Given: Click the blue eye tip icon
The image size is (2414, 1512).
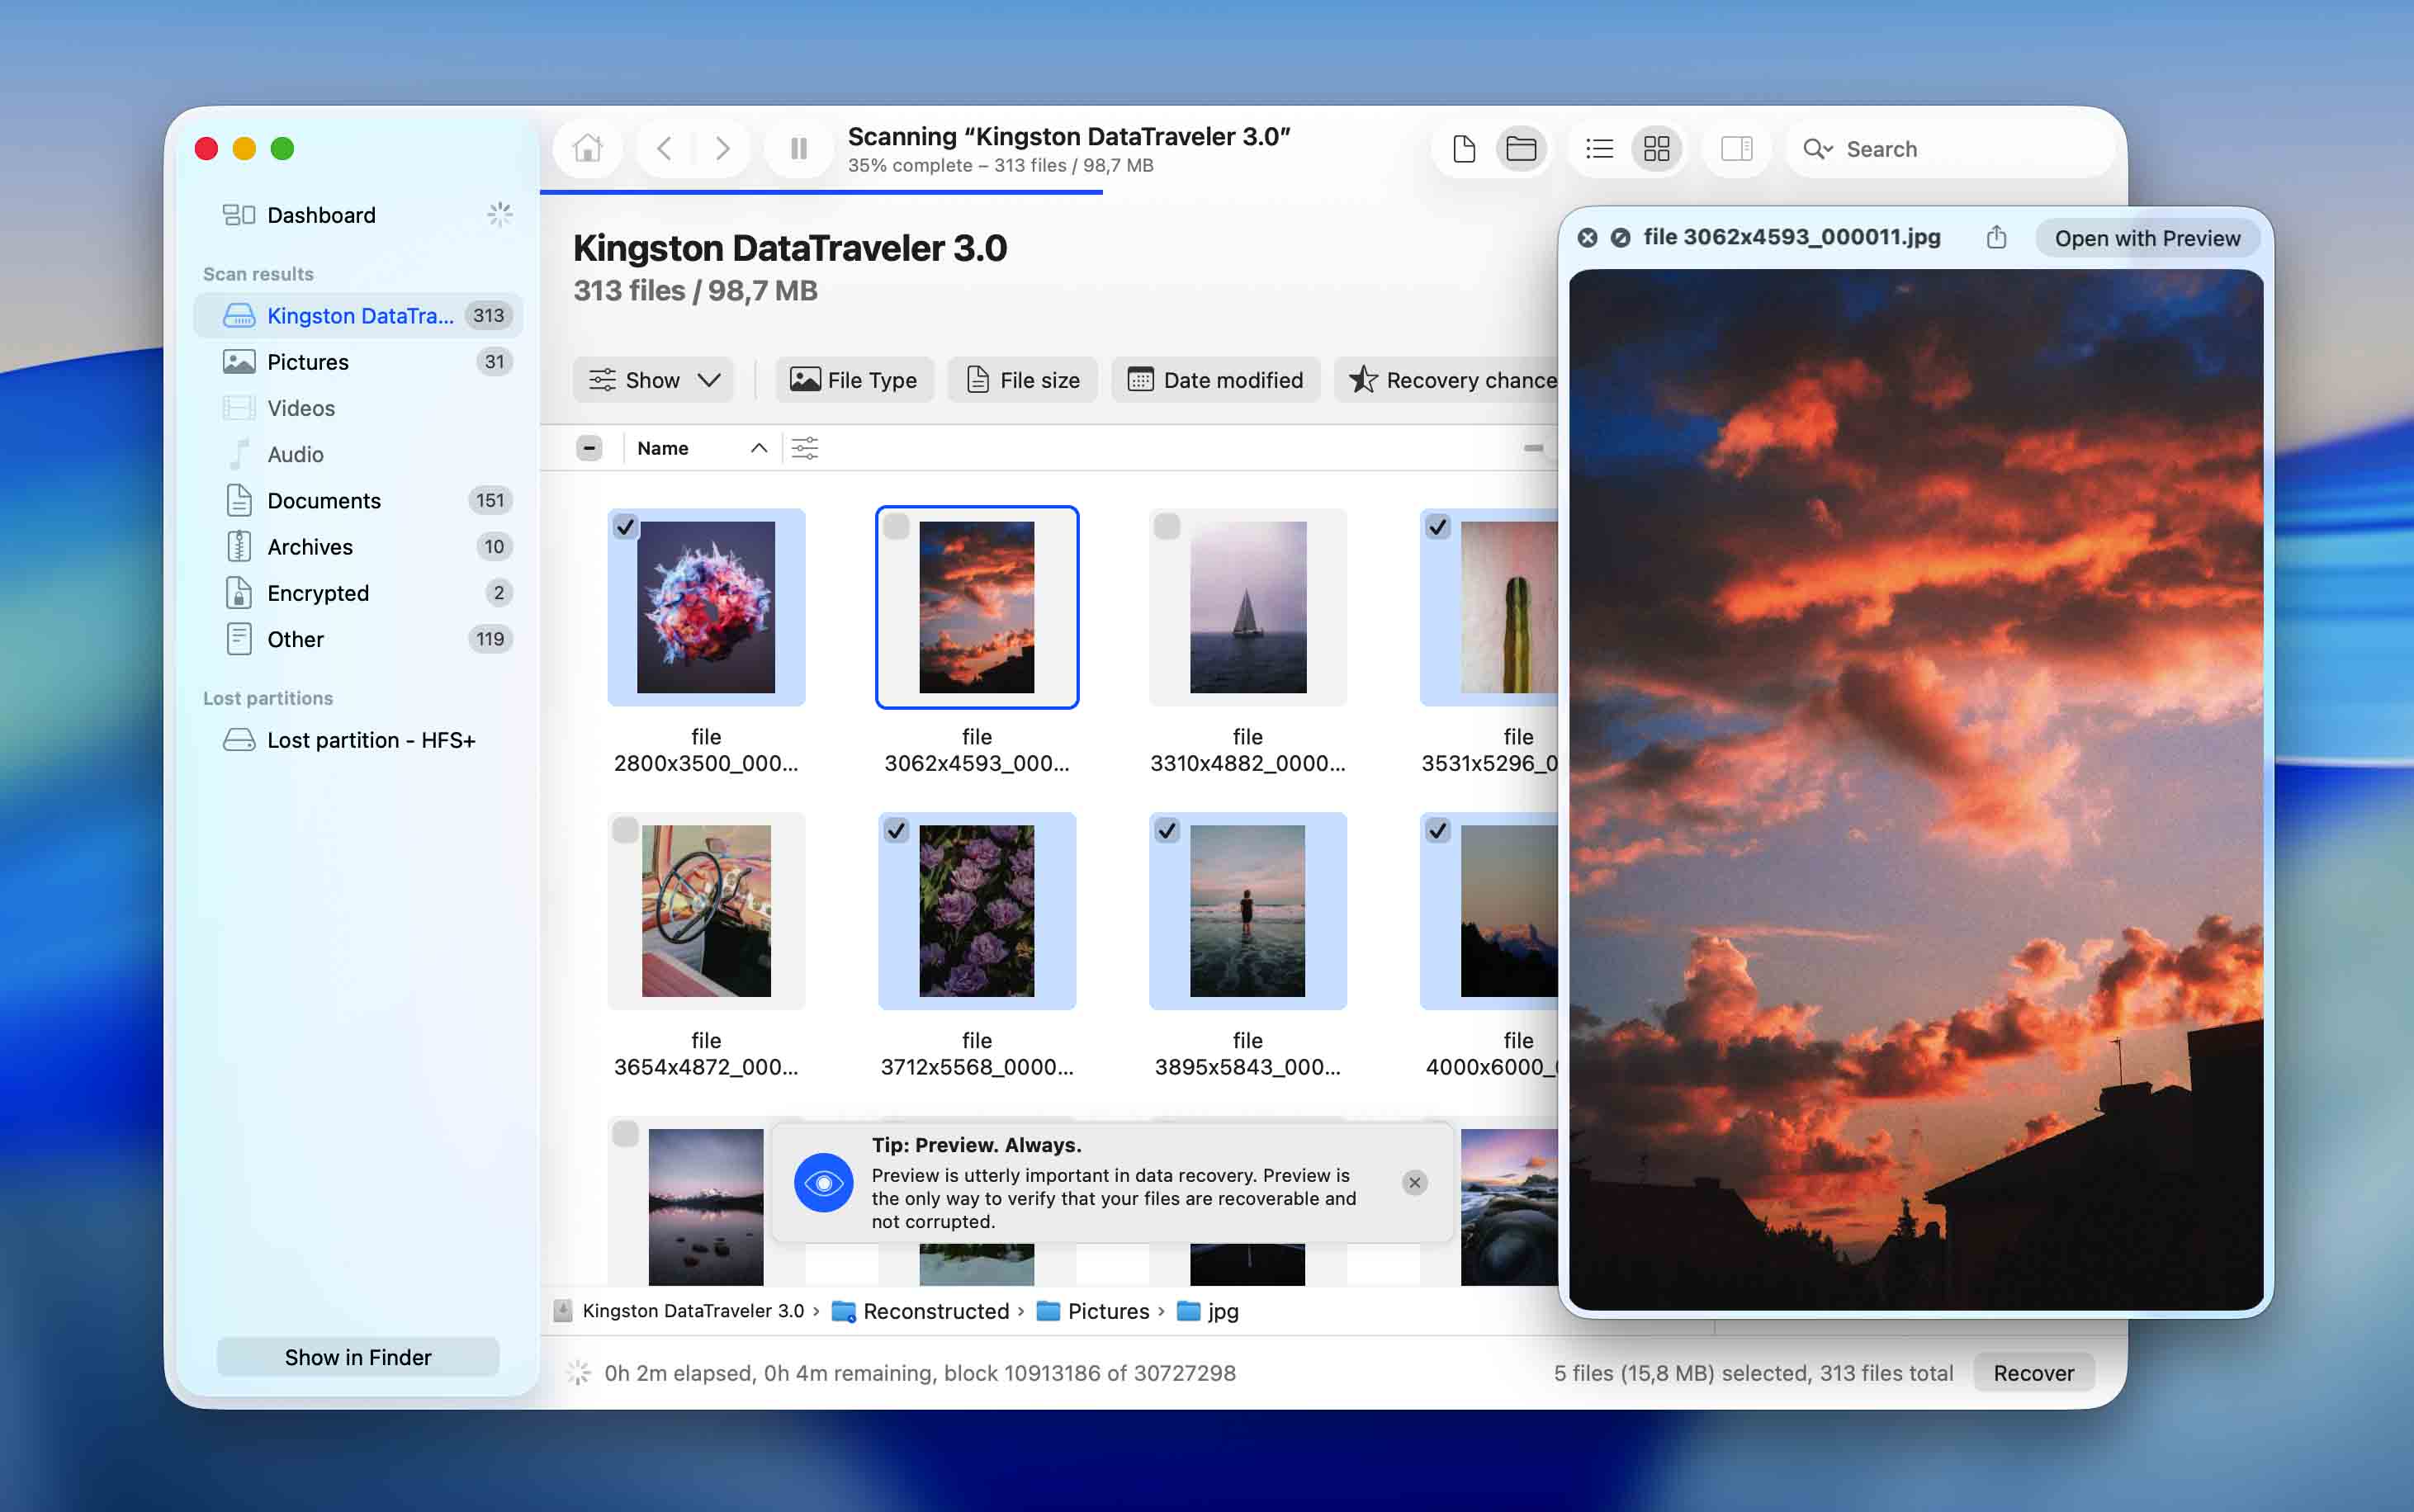Looking at the screenshot, I should pyautogui.click(x=823, y=1183).
